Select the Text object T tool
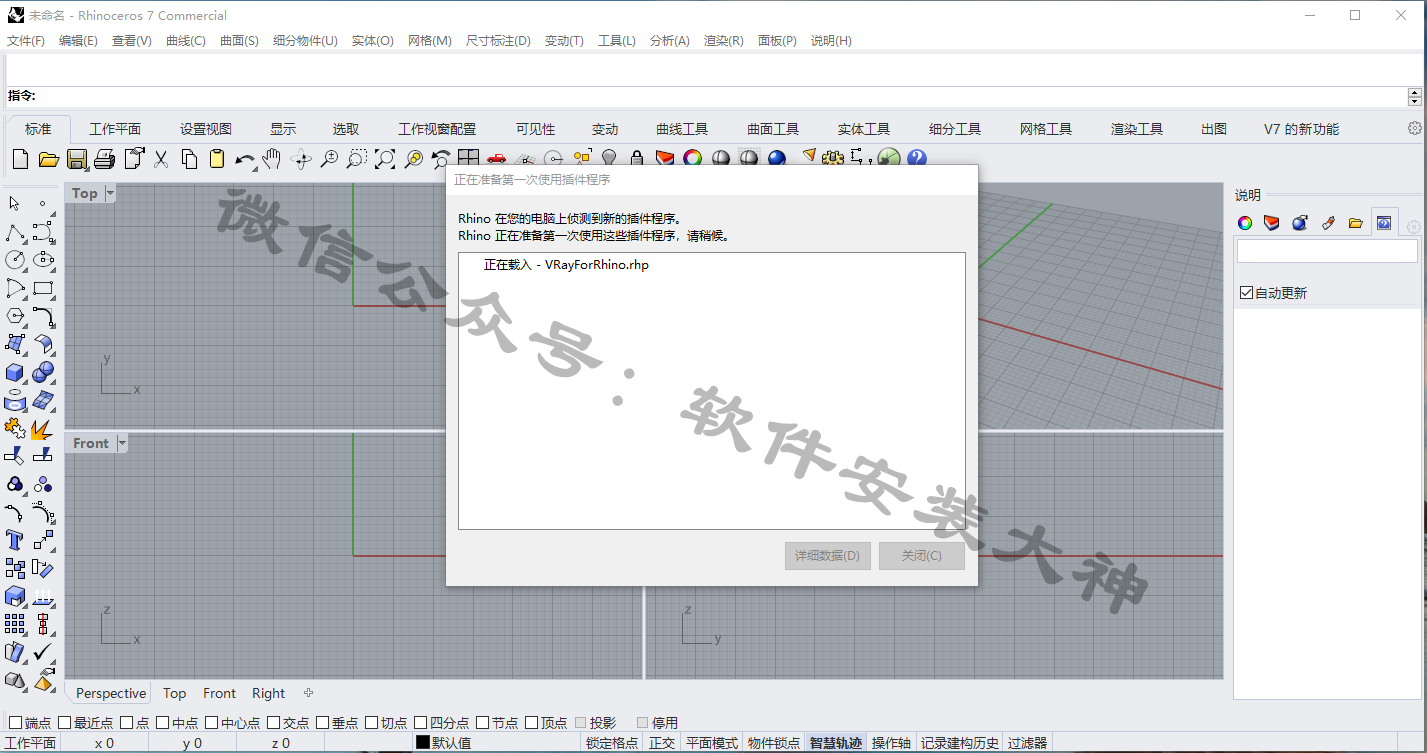Image resolution: width=1427 pixels, height=753 pixels. click(15, 540)
